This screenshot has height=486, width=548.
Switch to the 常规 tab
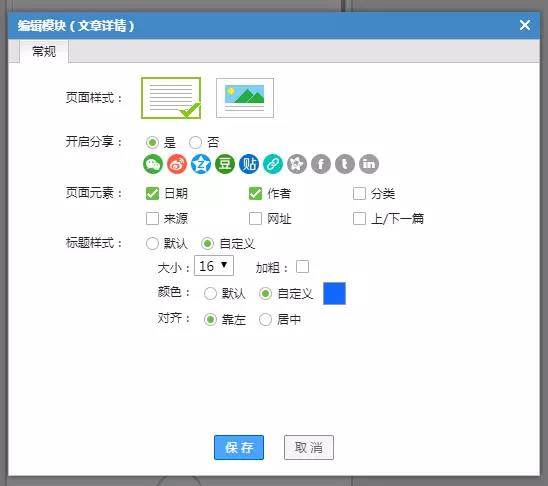(44, 51)
